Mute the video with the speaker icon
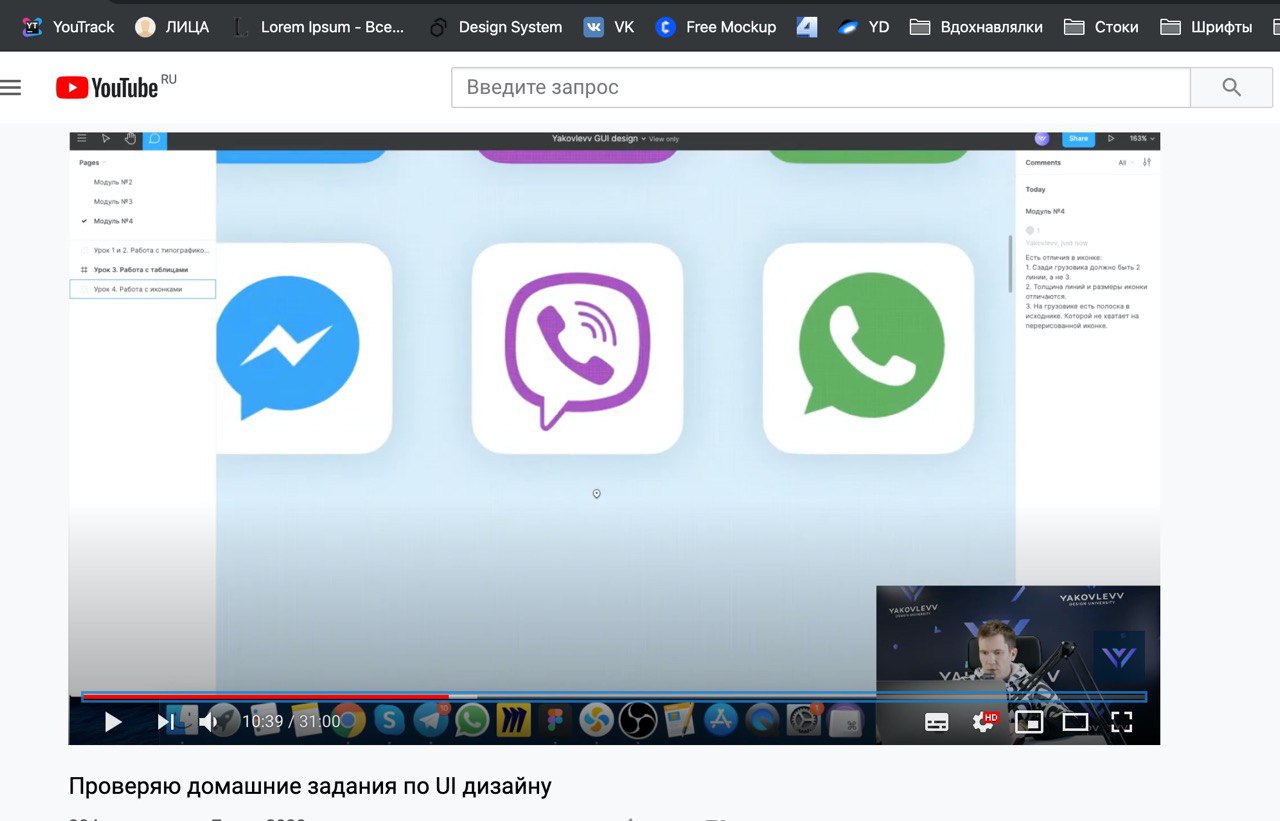The height and width of the screenshot is (821, 1280). (208, 722)
